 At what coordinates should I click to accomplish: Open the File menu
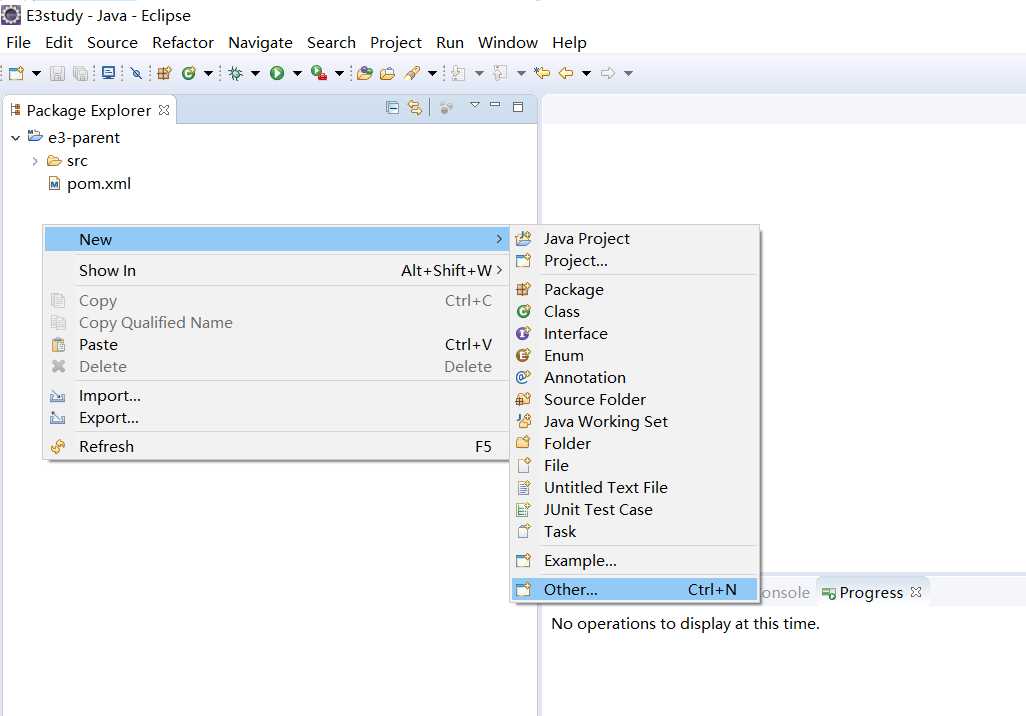click(18, 43)
